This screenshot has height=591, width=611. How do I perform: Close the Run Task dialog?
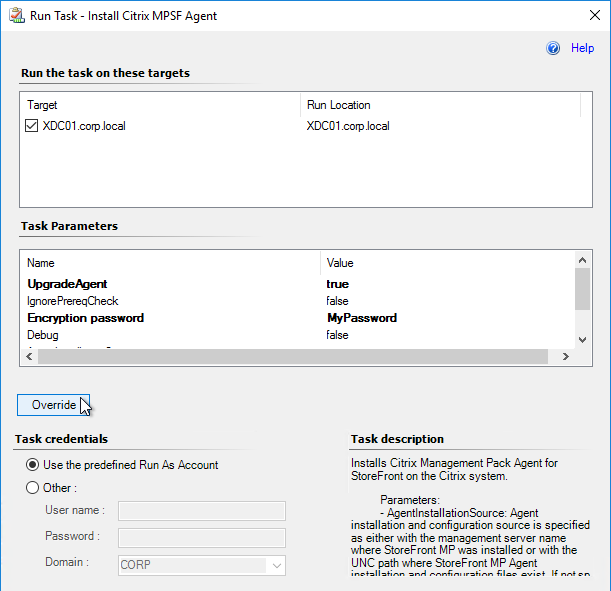click(x=595, y=15)
